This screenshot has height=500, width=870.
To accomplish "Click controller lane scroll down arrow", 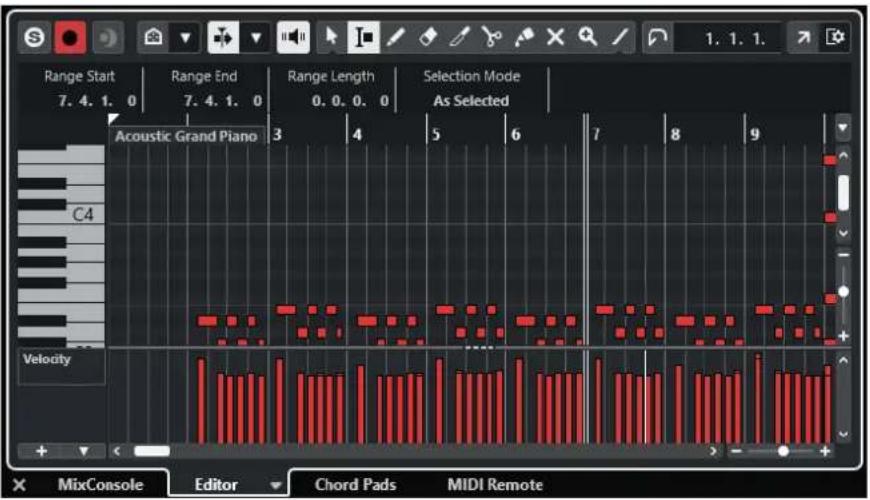I will pos(843,434).
